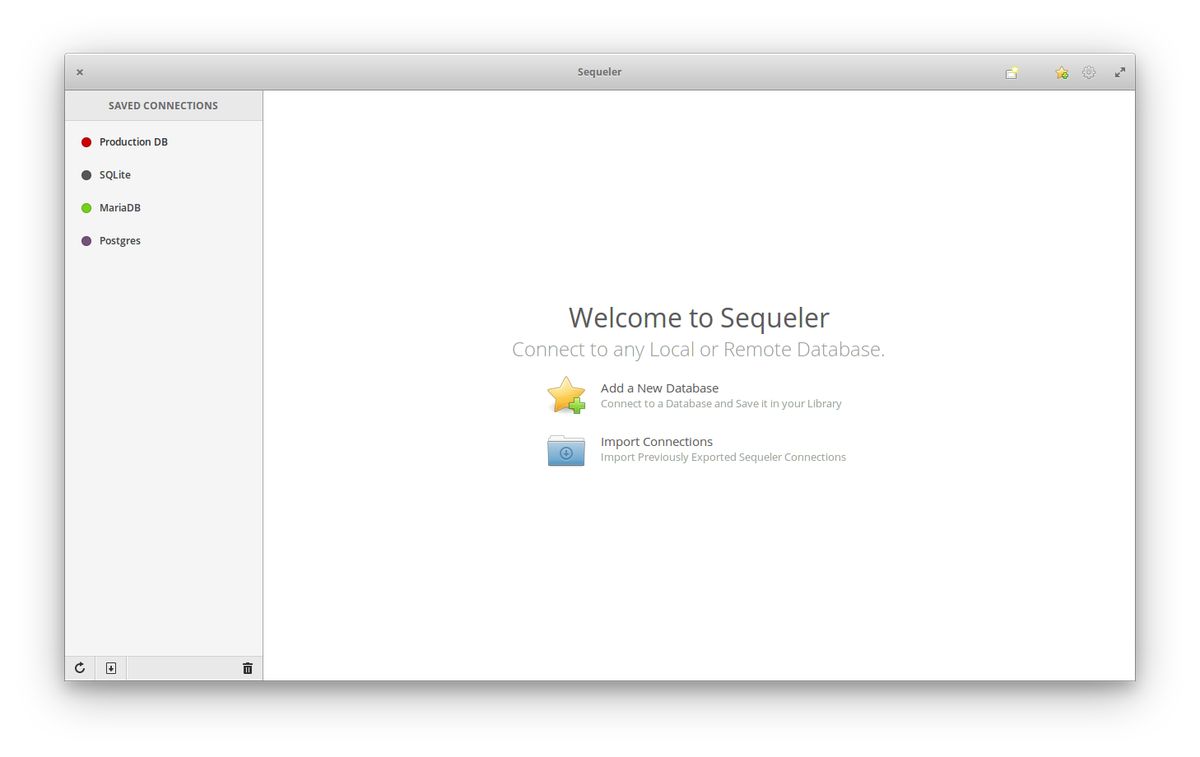The height and width of the screenshot is (757, 1200).
Task: Click the green dot beside MariaDB
Action: (x=86, y=207)
